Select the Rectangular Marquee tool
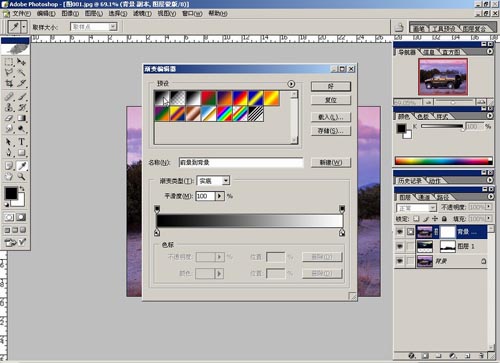Viewport: 500px width, 363px height. click(9, 62)
